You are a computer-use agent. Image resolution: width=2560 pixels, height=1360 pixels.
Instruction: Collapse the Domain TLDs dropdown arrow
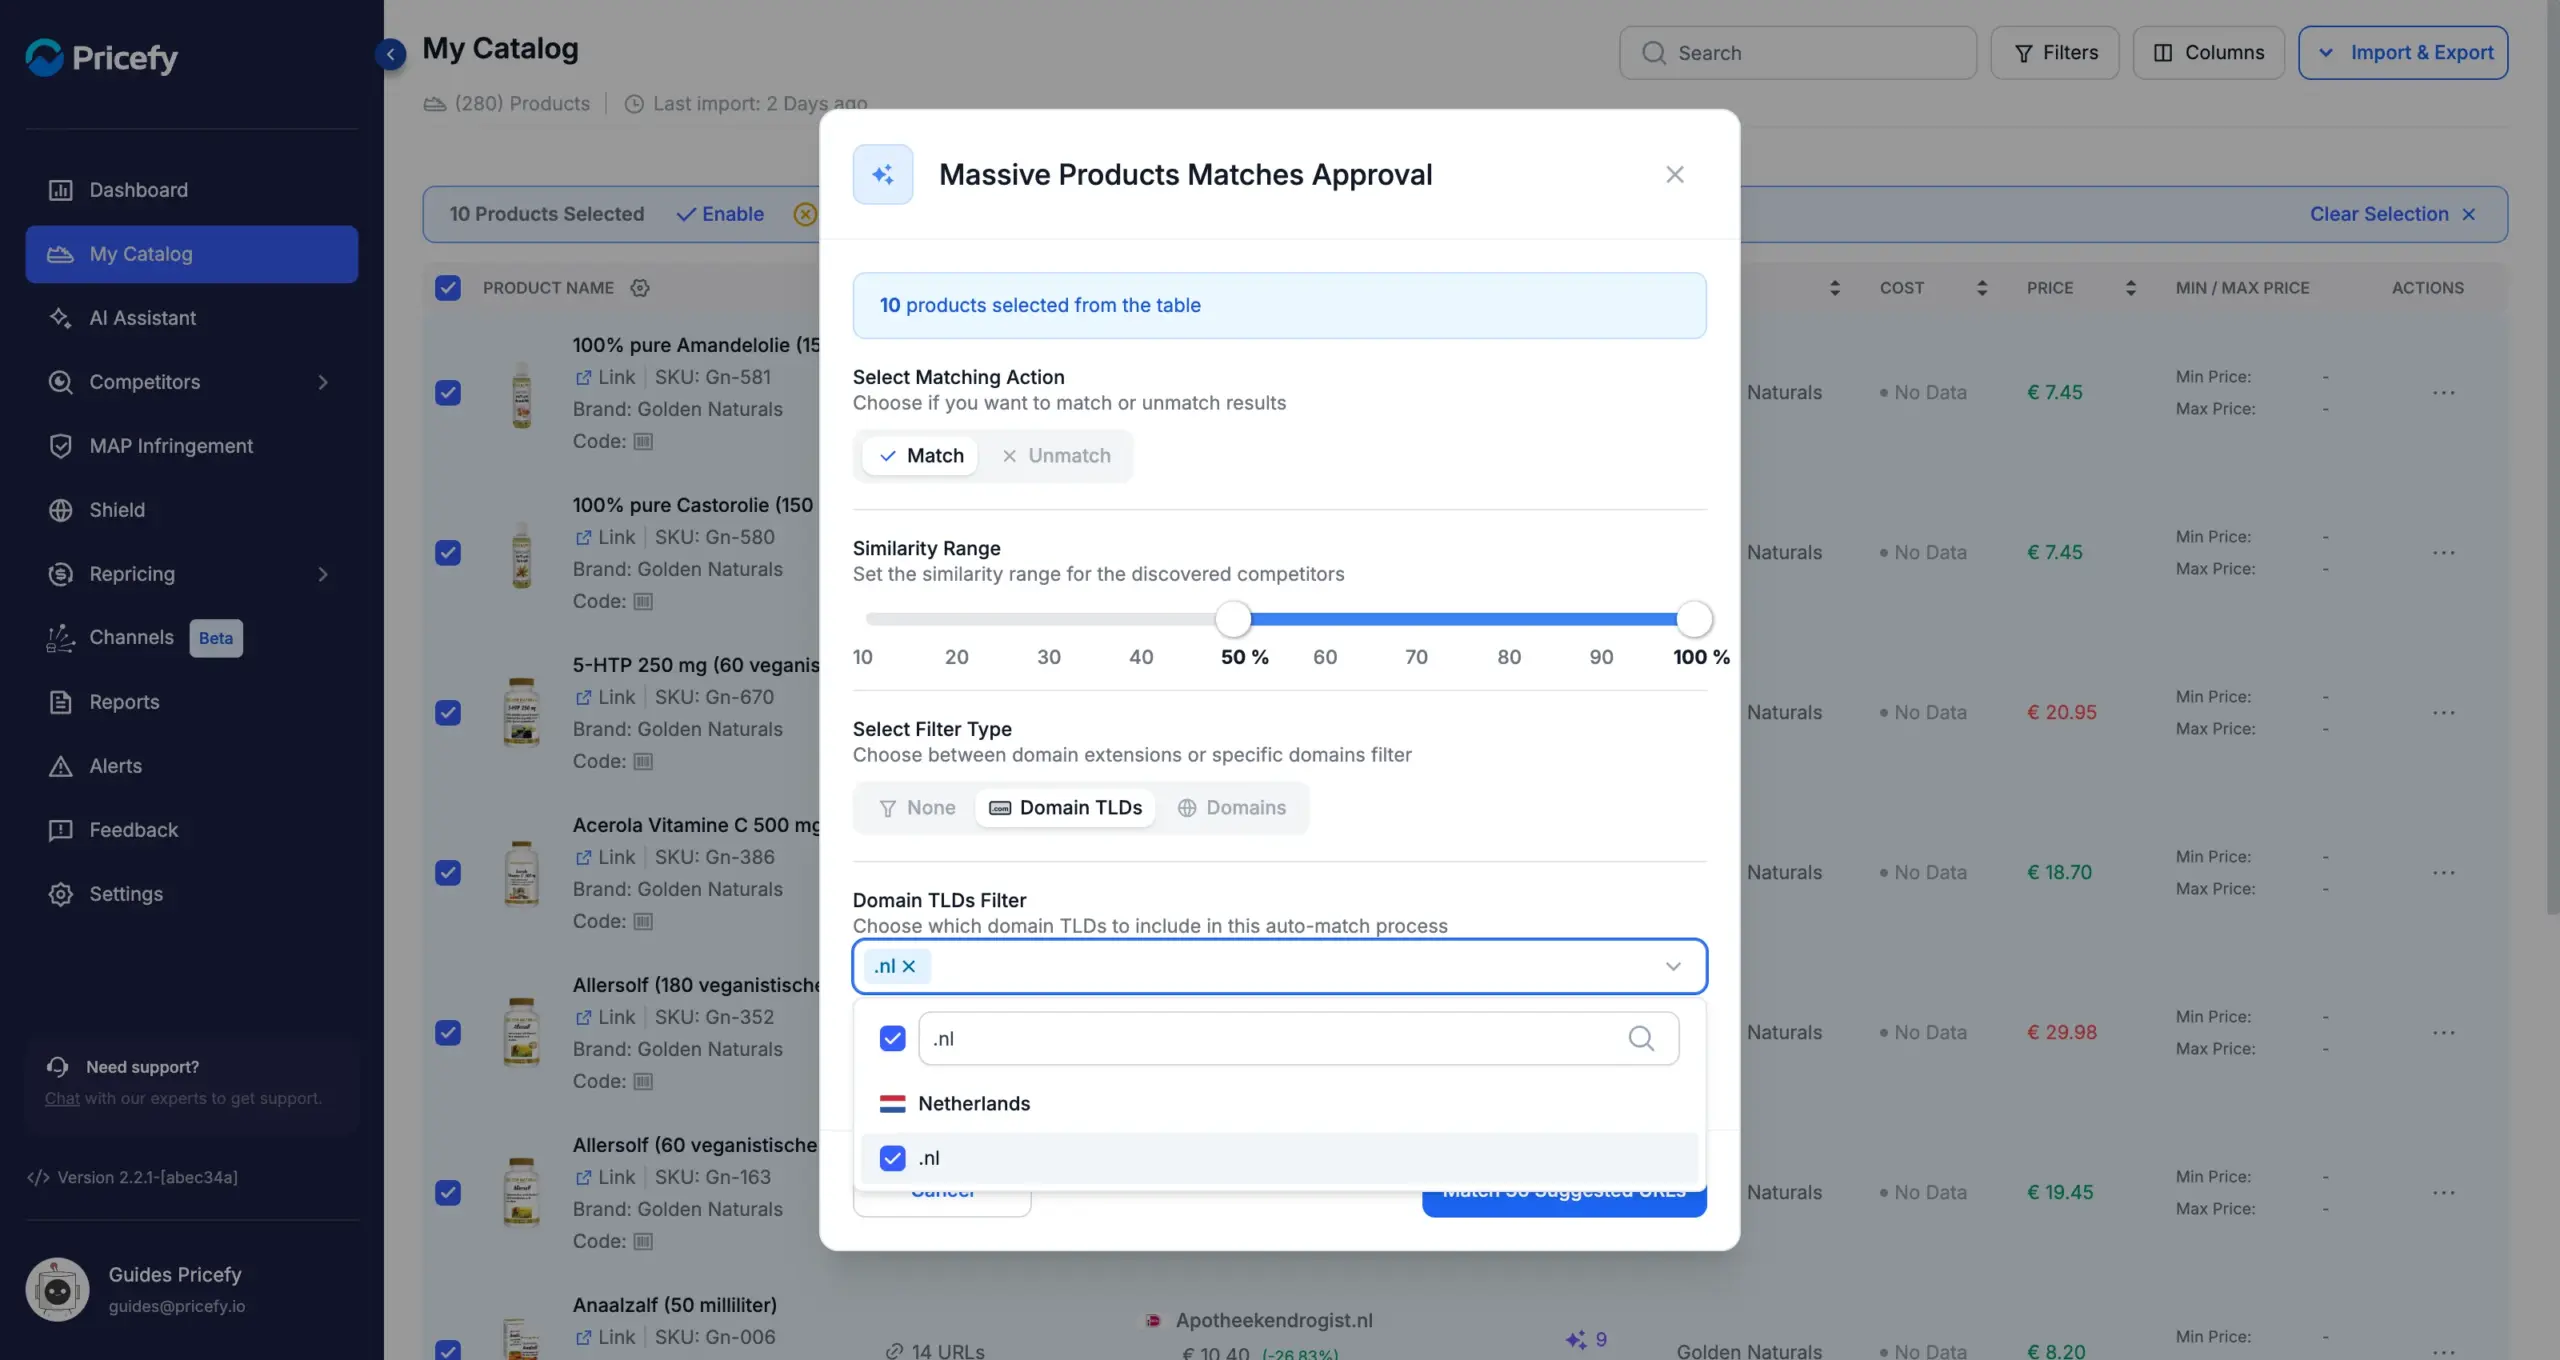click(x=1673, y=966)
